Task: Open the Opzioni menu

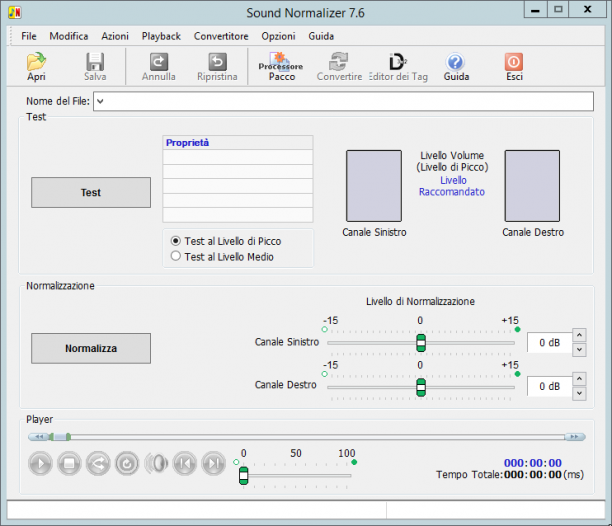Action: [x=278, y=36]
